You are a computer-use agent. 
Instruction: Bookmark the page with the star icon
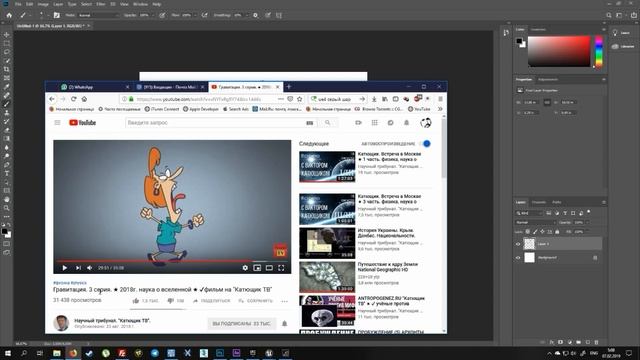[300, 99]
